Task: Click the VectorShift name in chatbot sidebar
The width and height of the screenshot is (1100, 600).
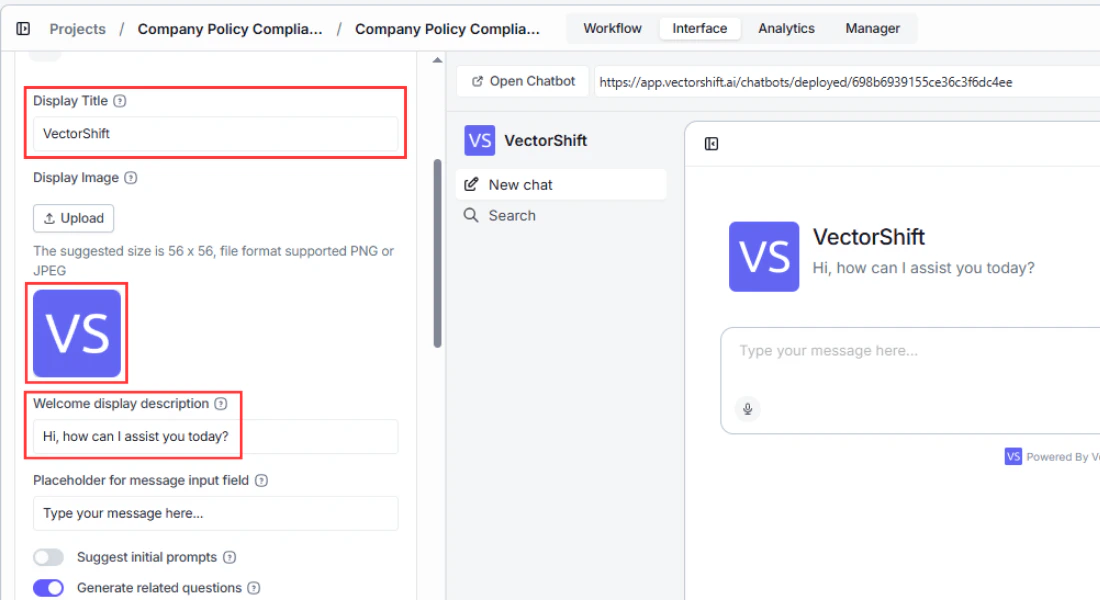Action: pyautogui.click(x=546, y=140)
